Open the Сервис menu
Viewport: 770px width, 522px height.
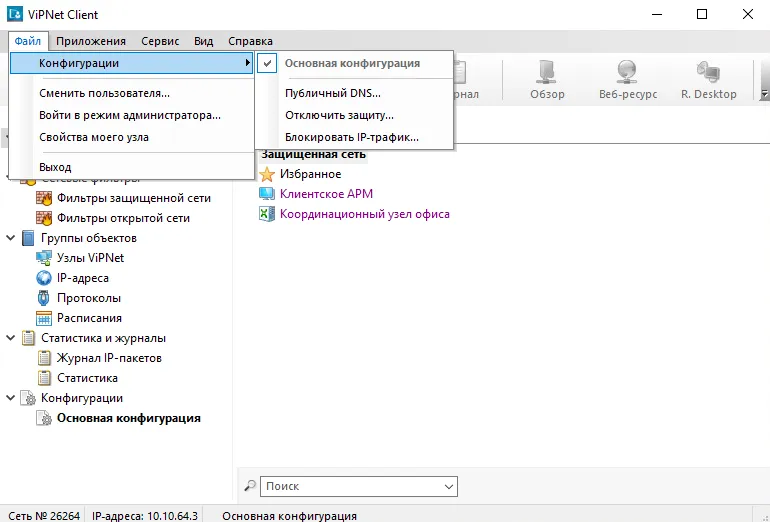pos(160,41)
